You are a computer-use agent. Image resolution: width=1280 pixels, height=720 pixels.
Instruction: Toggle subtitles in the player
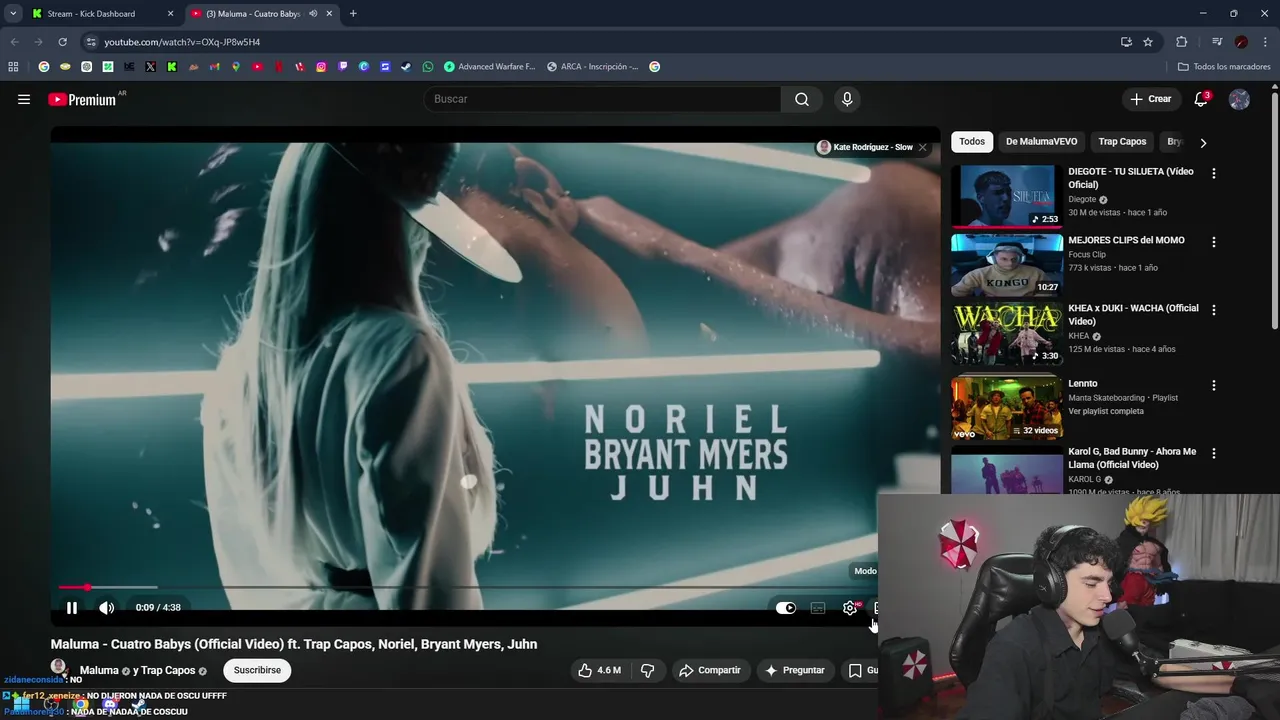coord(818,608)
